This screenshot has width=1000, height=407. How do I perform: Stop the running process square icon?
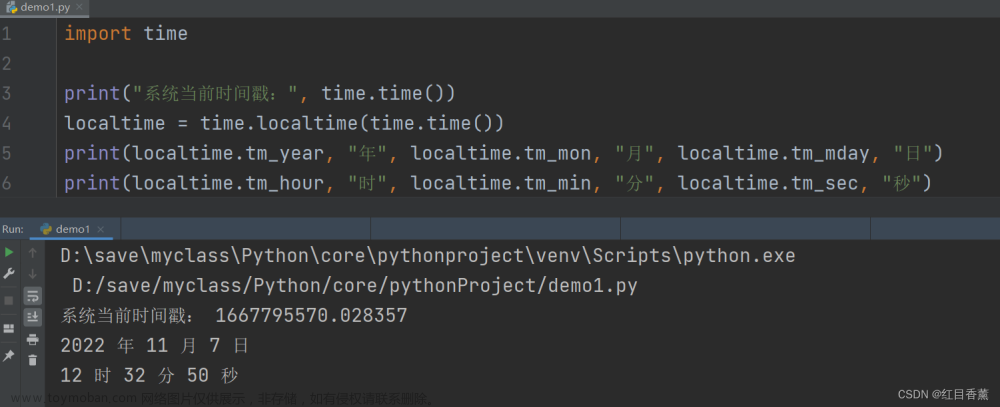[9, 300]
